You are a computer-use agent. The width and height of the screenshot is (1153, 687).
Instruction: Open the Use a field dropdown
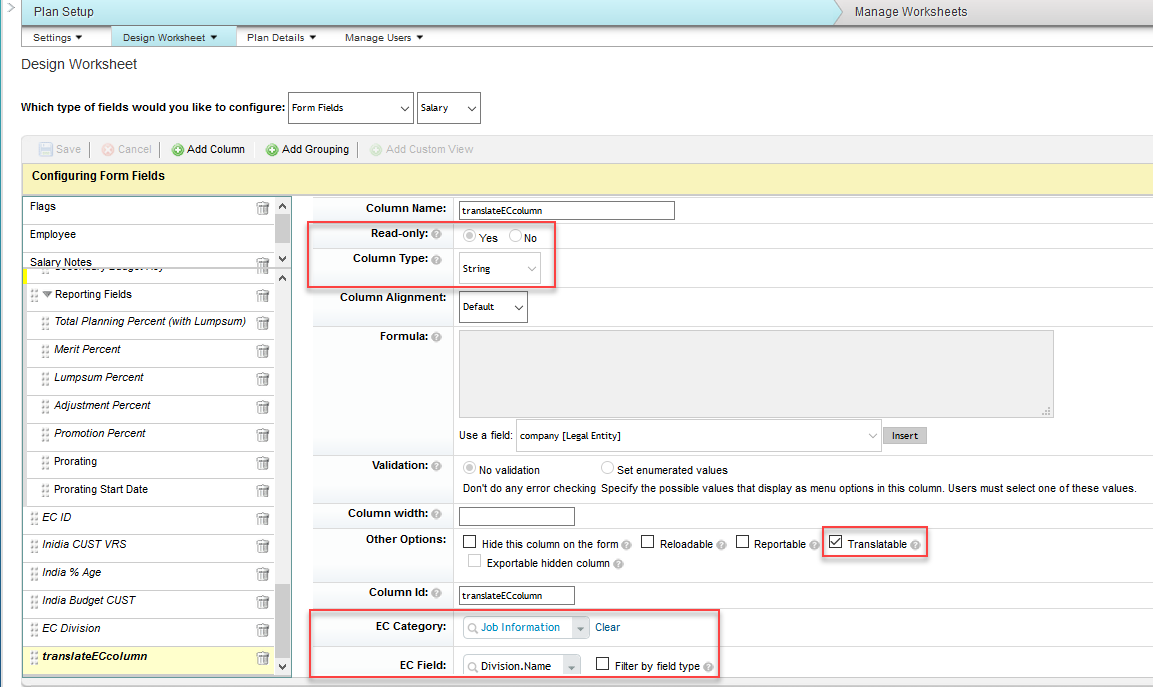[x=699, y=435]
